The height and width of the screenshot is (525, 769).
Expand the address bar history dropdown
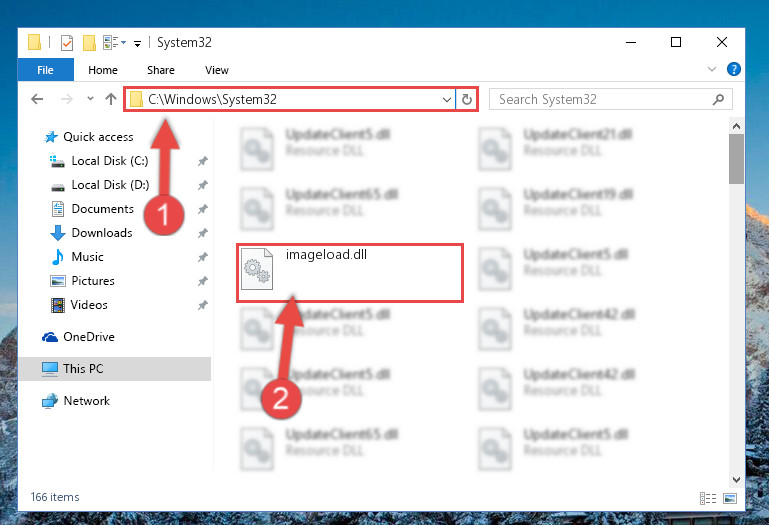coord(447,100)
